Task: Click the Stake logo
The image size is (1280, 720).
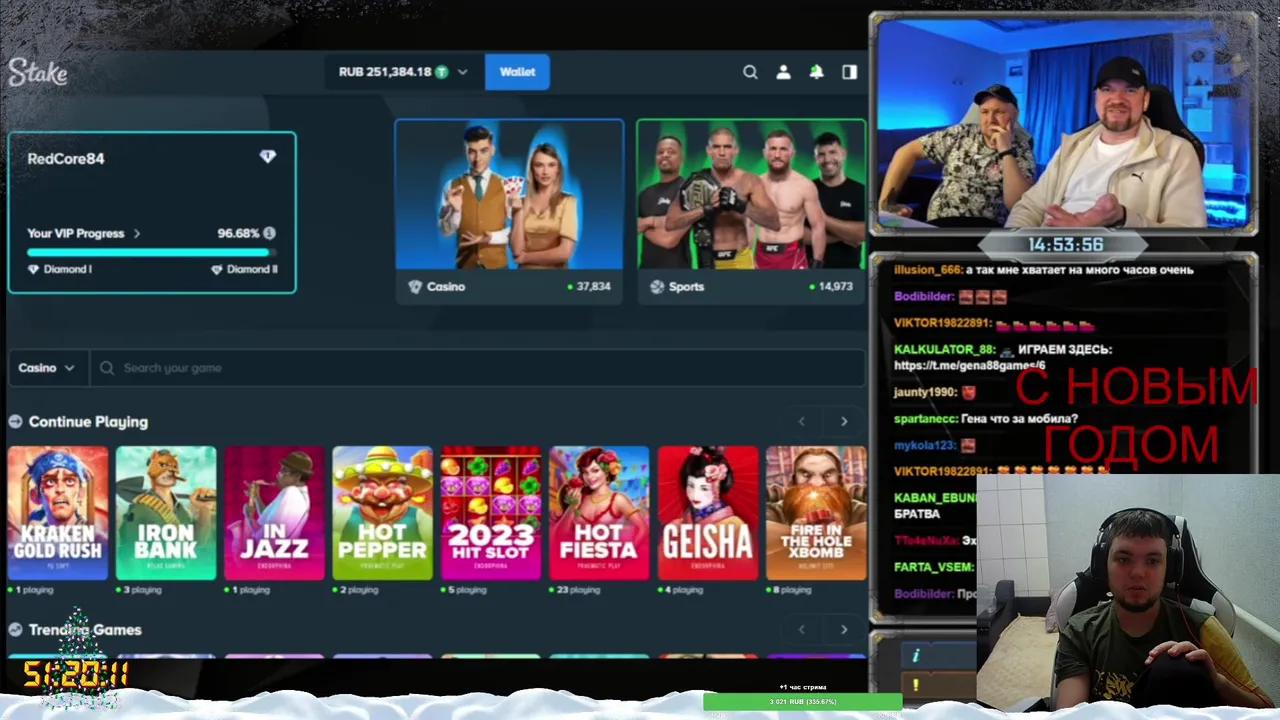Action: (x=38, y=72)
